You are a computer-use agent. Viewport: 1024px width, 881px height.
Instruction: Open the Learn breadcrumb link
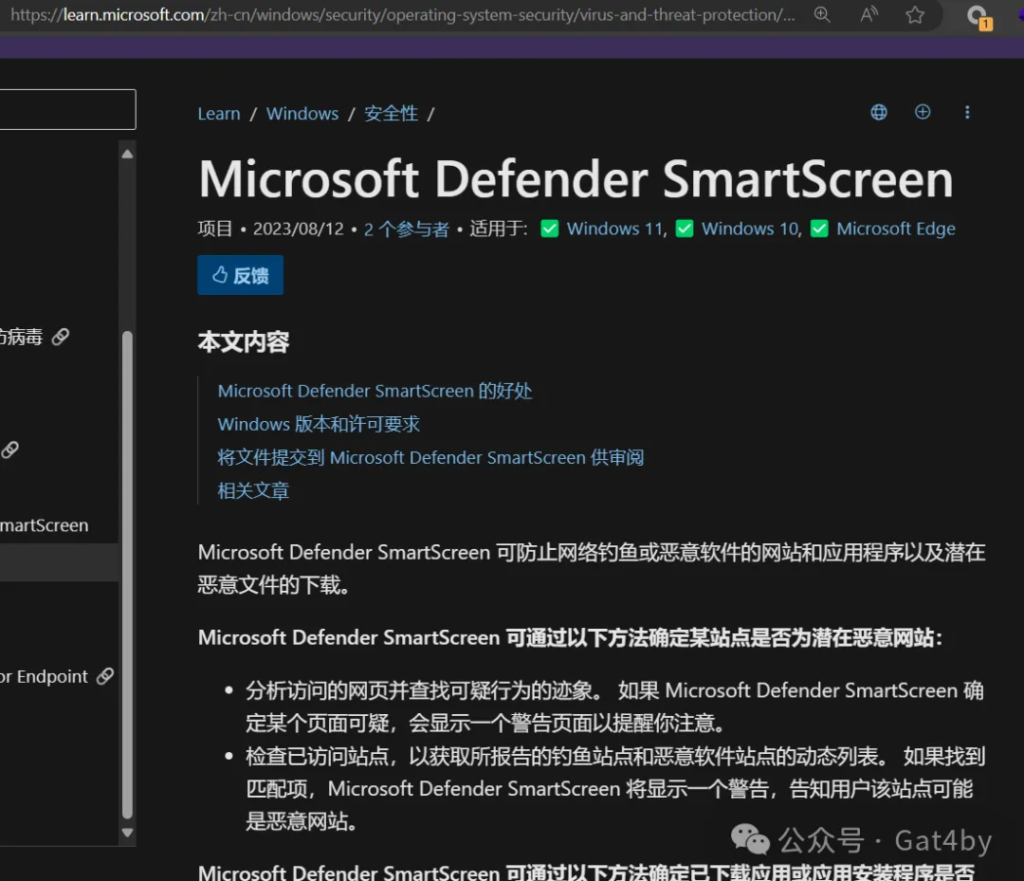pos(219,114)
